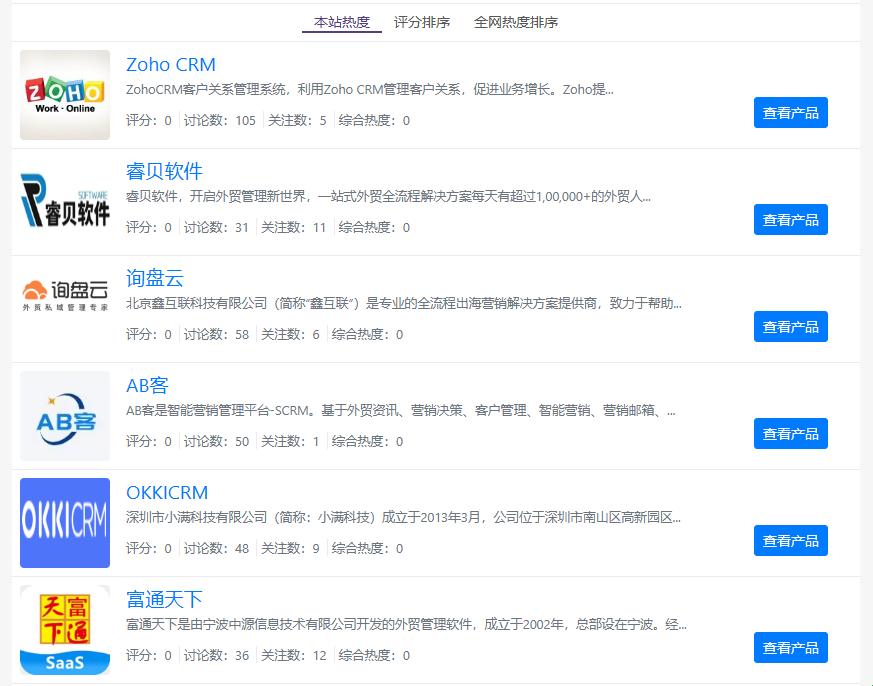Screen dimensions: 873x686
Task: Click 讨论数：50 under AB客
Action: click(x=216, y=441)
